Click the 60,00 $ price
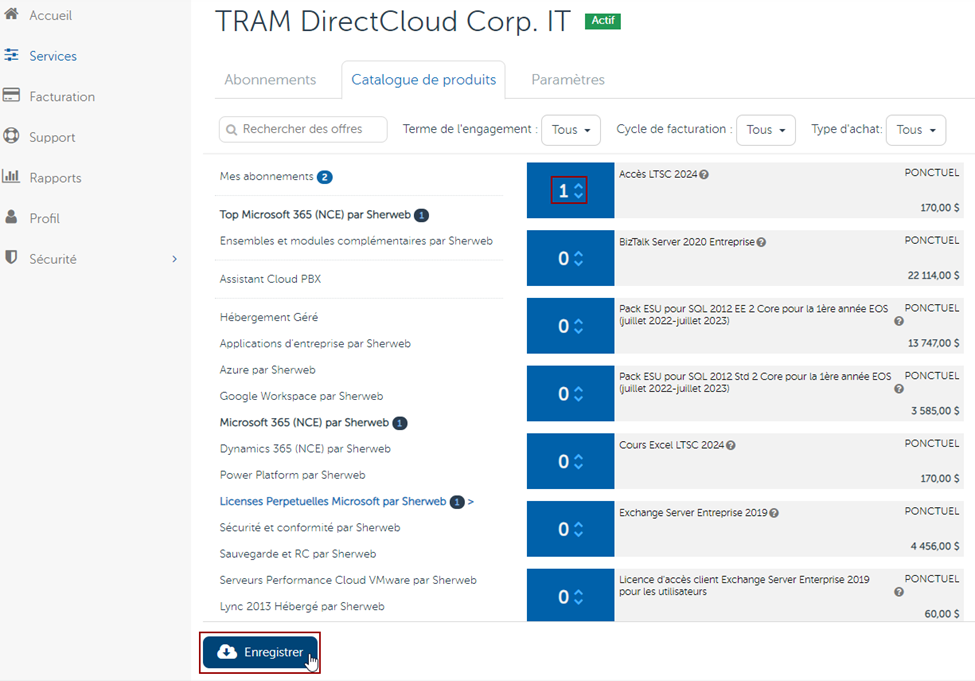Screen dimensions: 975x681 coord(941,614)
